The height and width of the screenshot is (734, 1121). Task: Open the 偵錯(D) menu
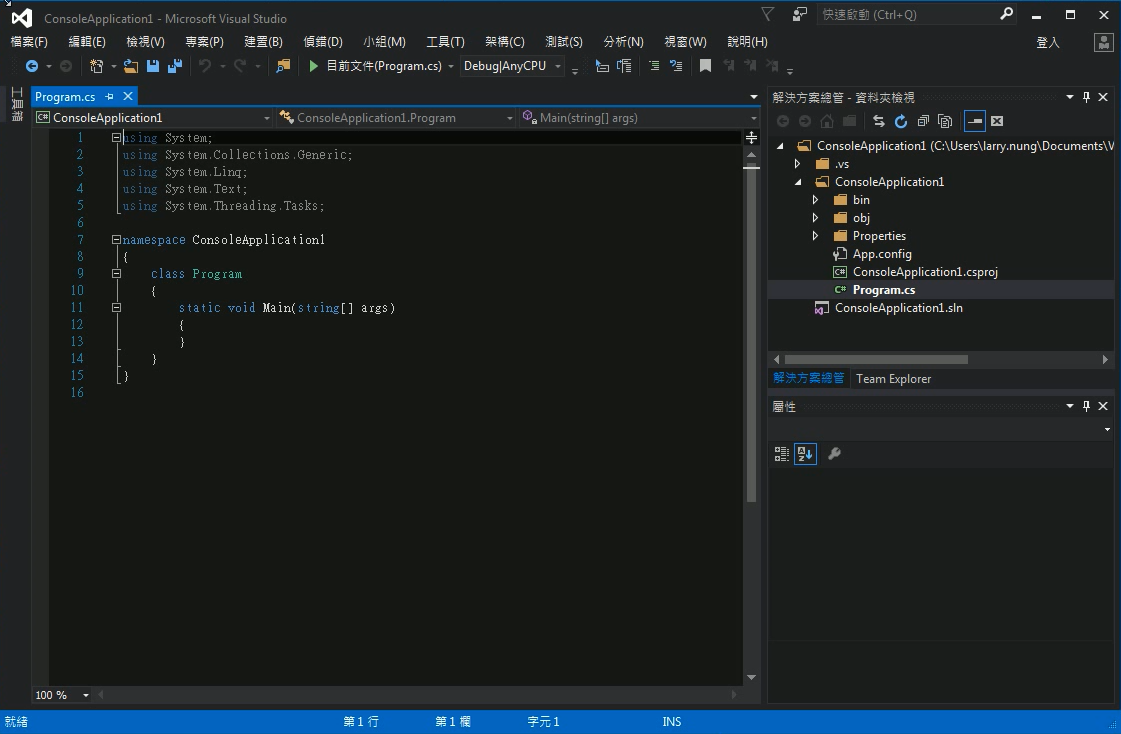tap(322, 41)
